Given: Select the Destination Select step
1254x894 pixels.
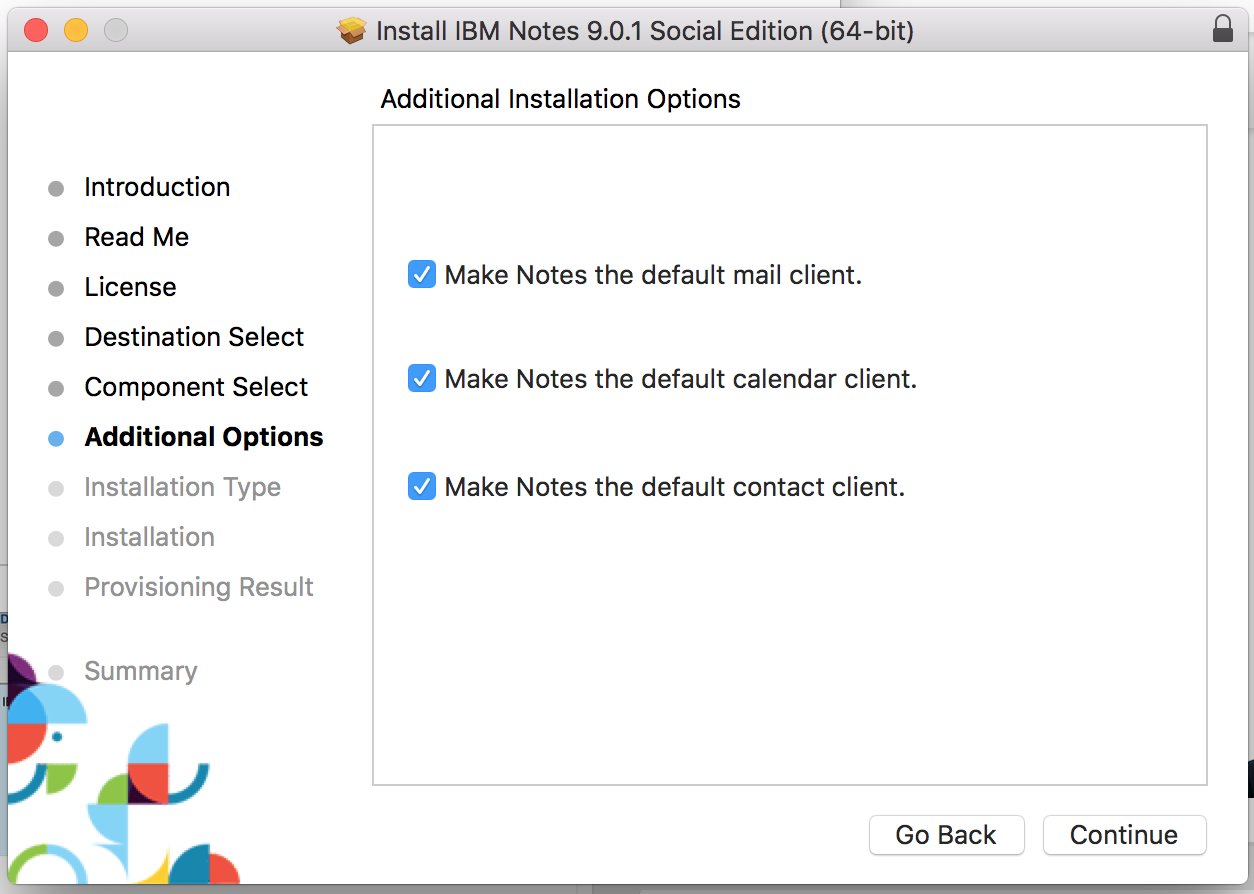Looking at the screenshot, I should (x=194, y=337).
